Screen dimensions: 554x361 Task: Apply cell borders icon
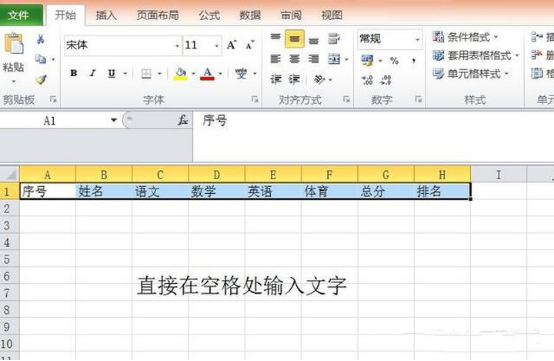[x=146, y=73]
